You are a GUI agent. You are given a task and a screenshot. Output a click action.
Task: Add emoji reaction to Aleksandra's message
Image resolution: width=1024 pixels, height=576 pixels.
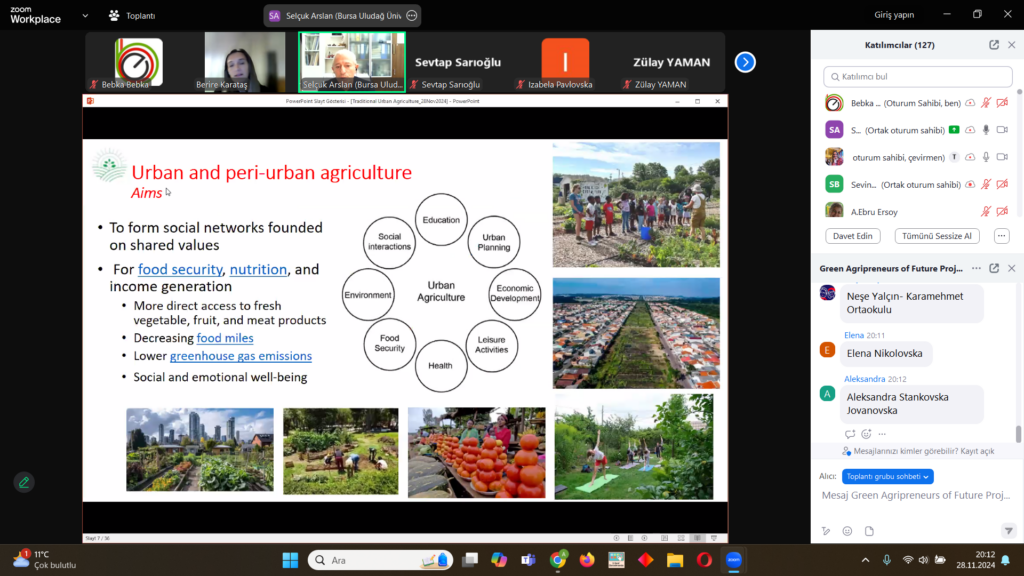point(866,434)
